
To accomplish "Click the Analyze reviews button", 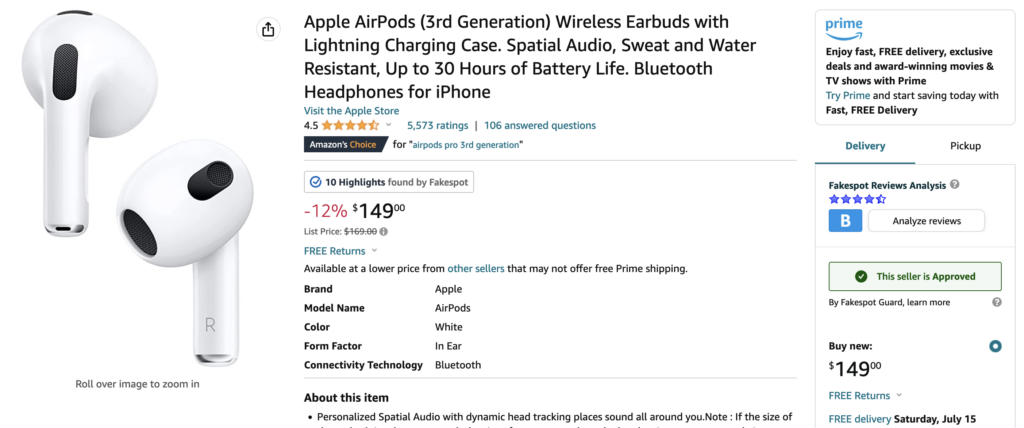I will (x=926, y=221).
